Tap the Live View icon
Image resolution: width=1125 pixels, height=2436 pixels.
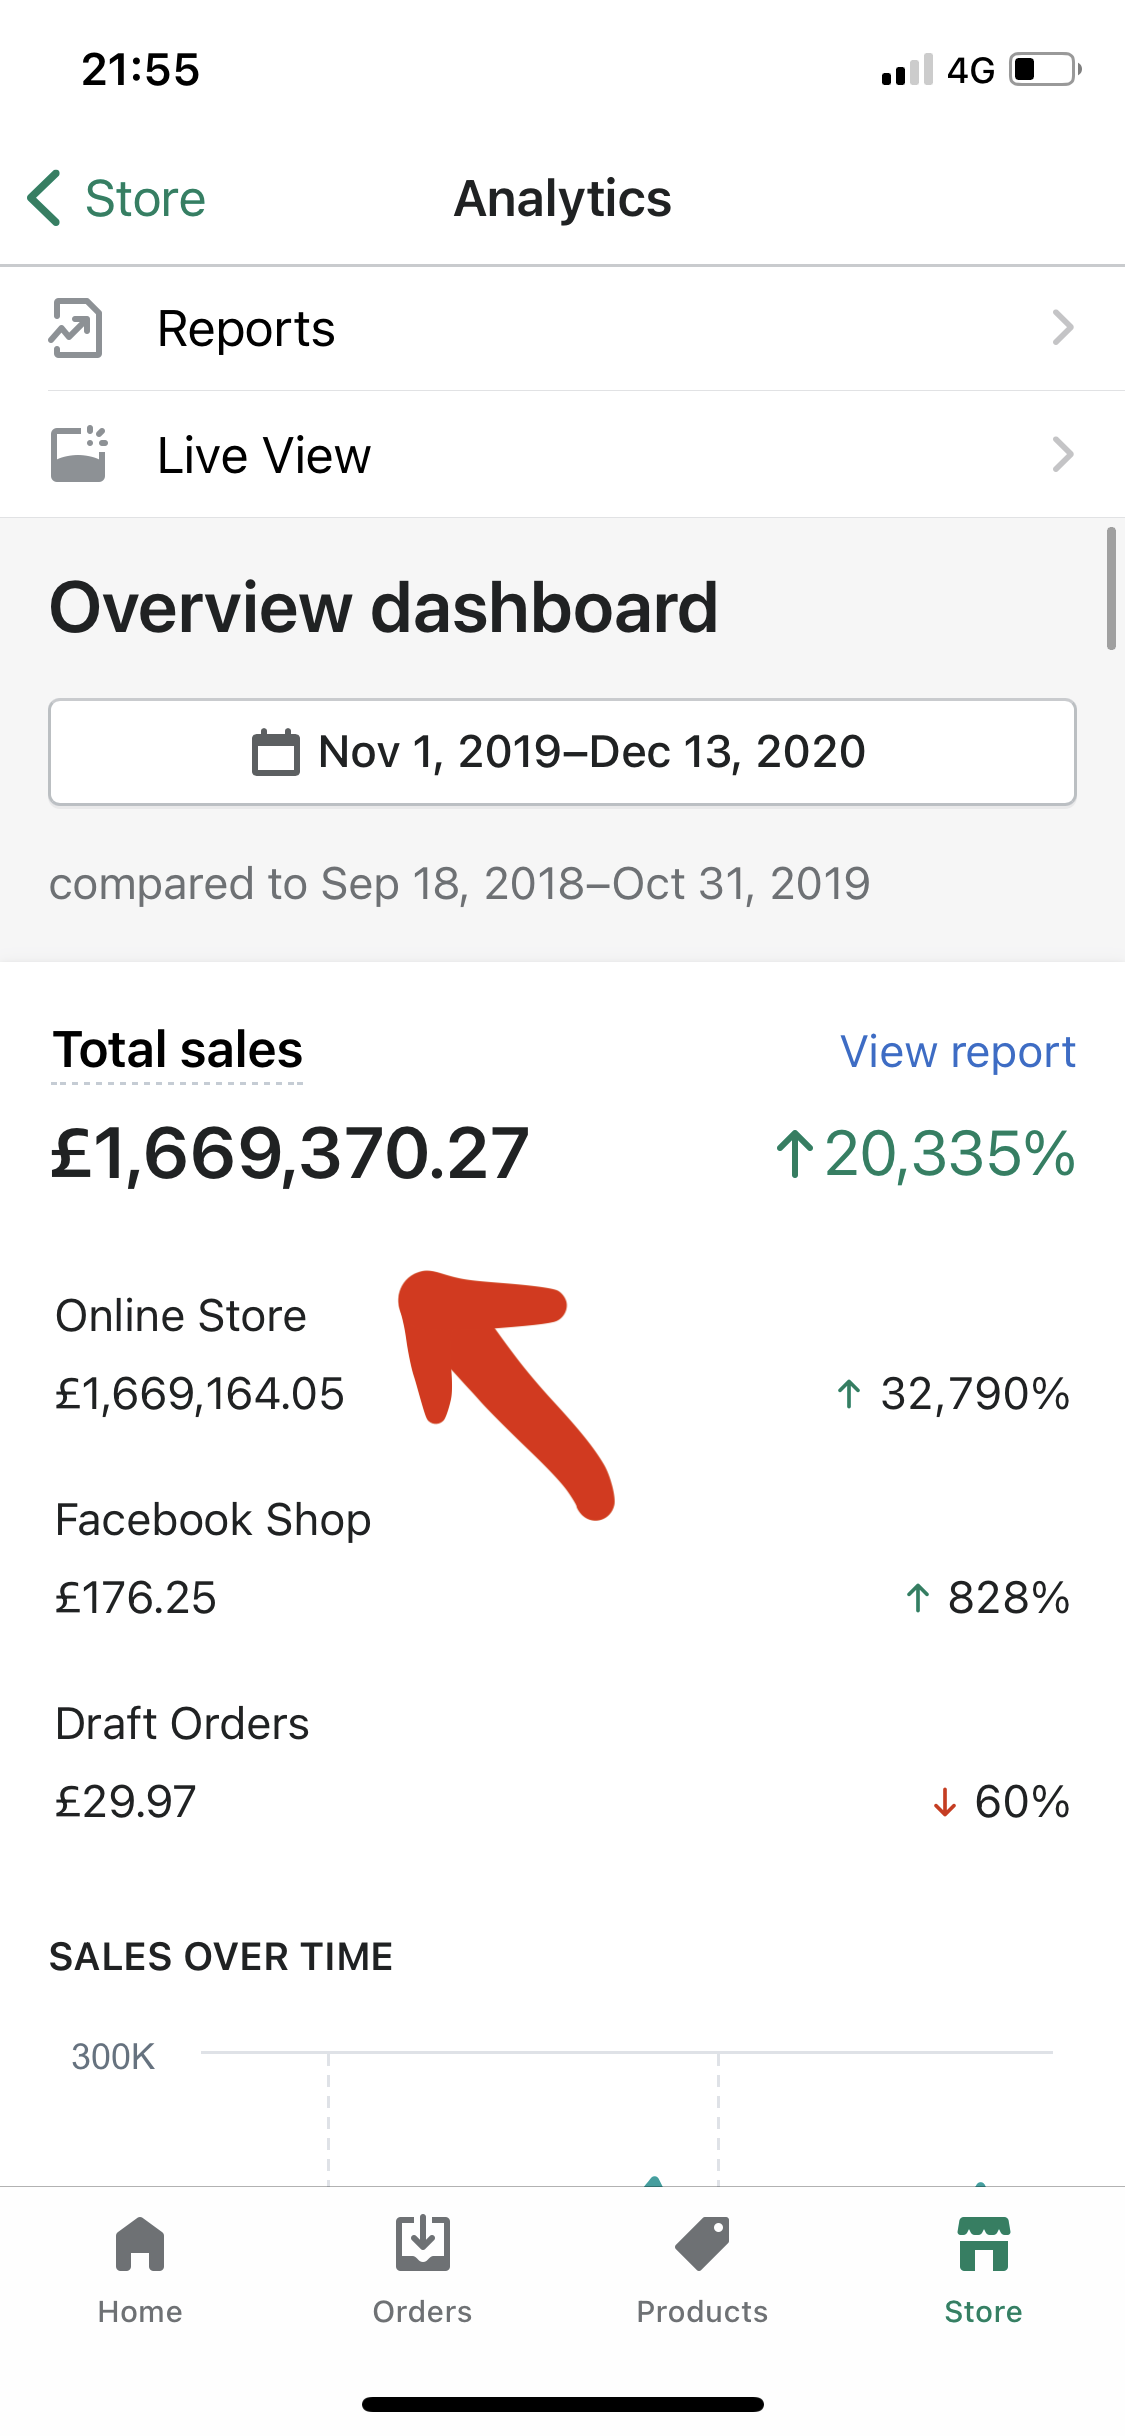click(79, 455)
